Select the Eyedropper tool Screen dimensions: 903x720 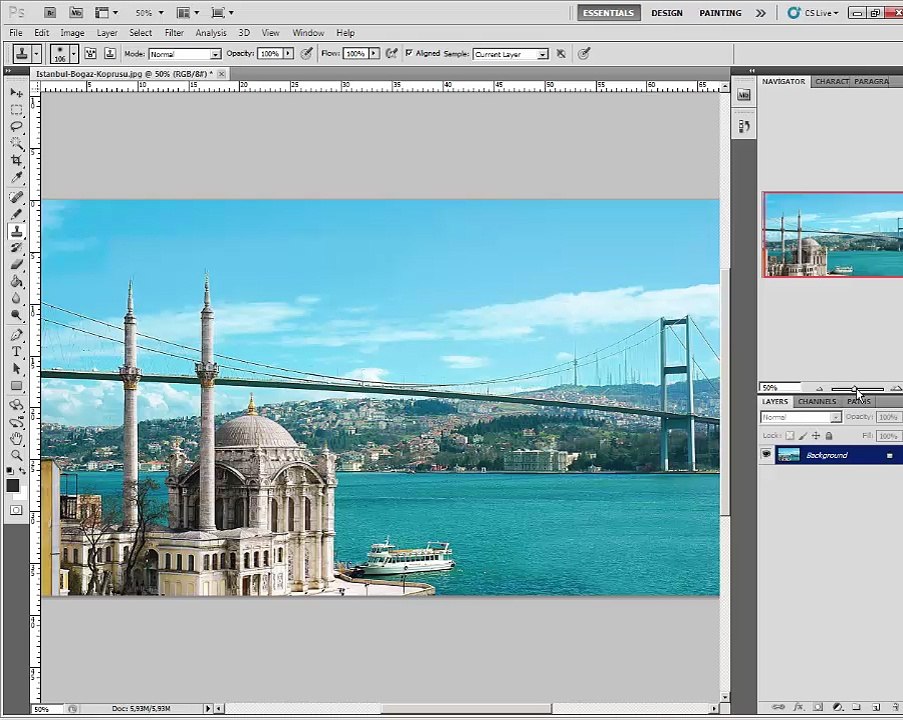(x=16, y=177)
